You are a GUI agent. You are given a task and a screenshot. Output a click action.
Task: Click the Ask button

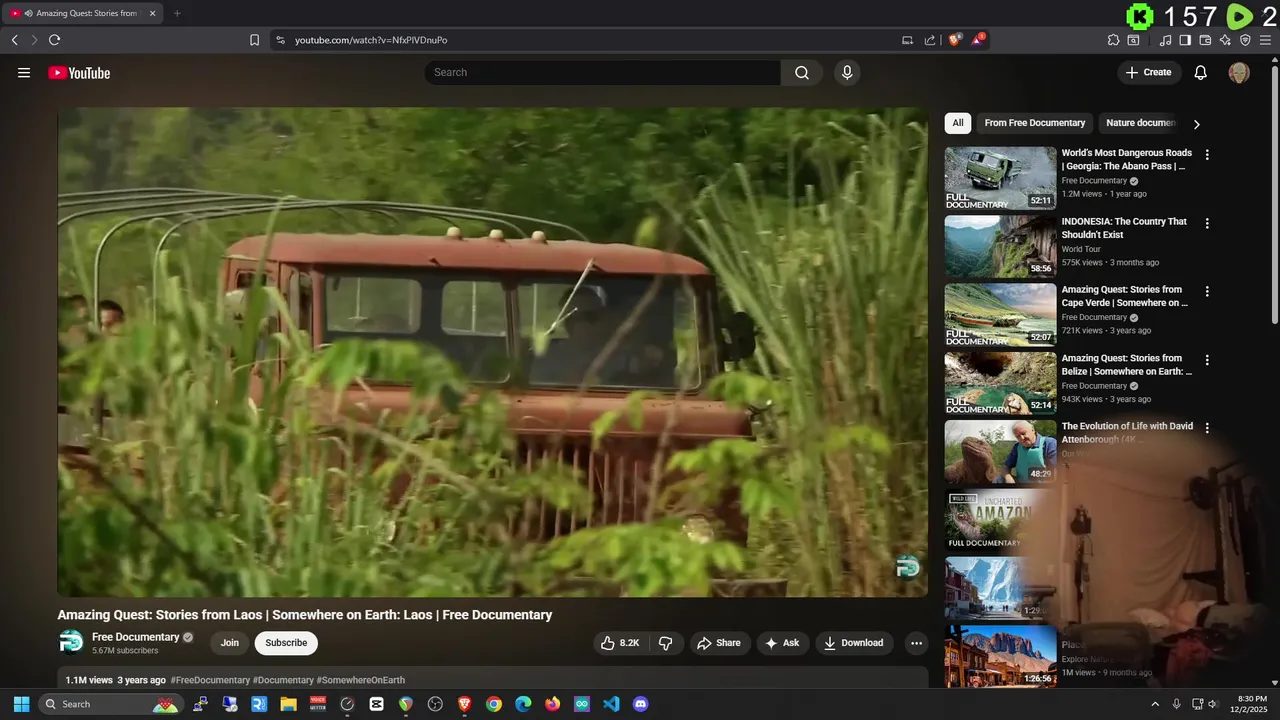tap(782, 643)
